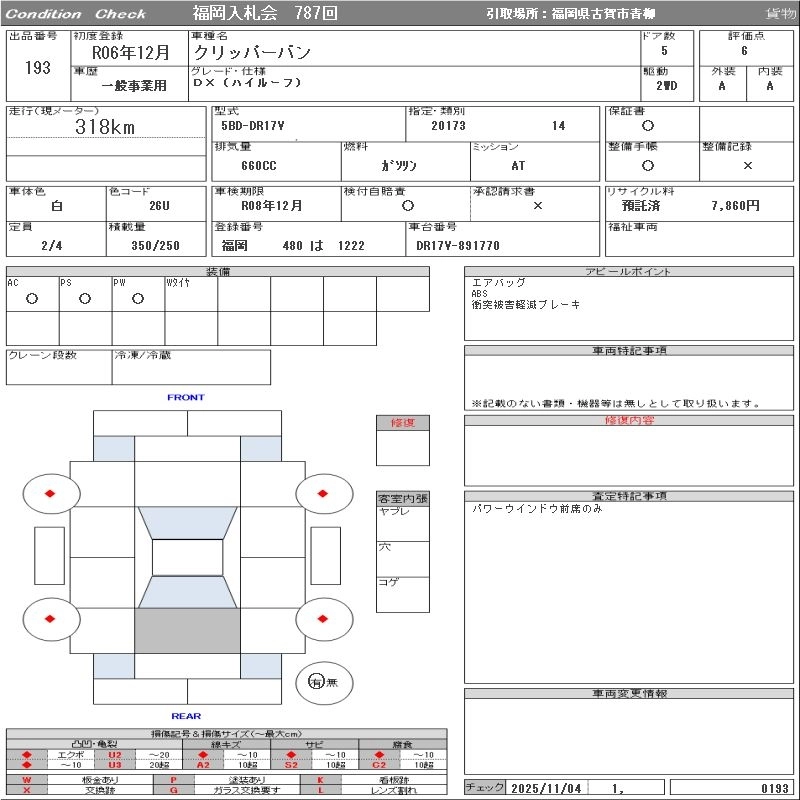The image size is (800, 800).
Task: Click the 福岡入札会 787回 heading
Action: click(265, 13)
